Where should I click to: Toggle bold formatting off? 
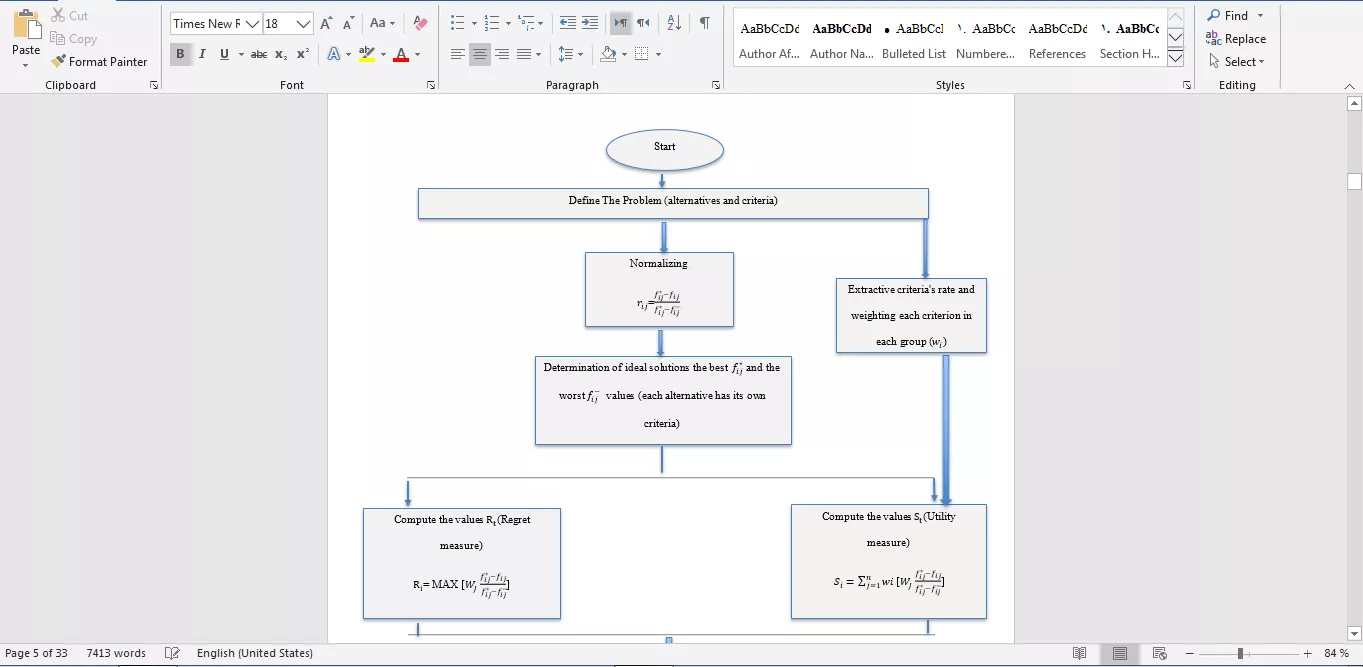pyautogui.click(x=180, y=54)
